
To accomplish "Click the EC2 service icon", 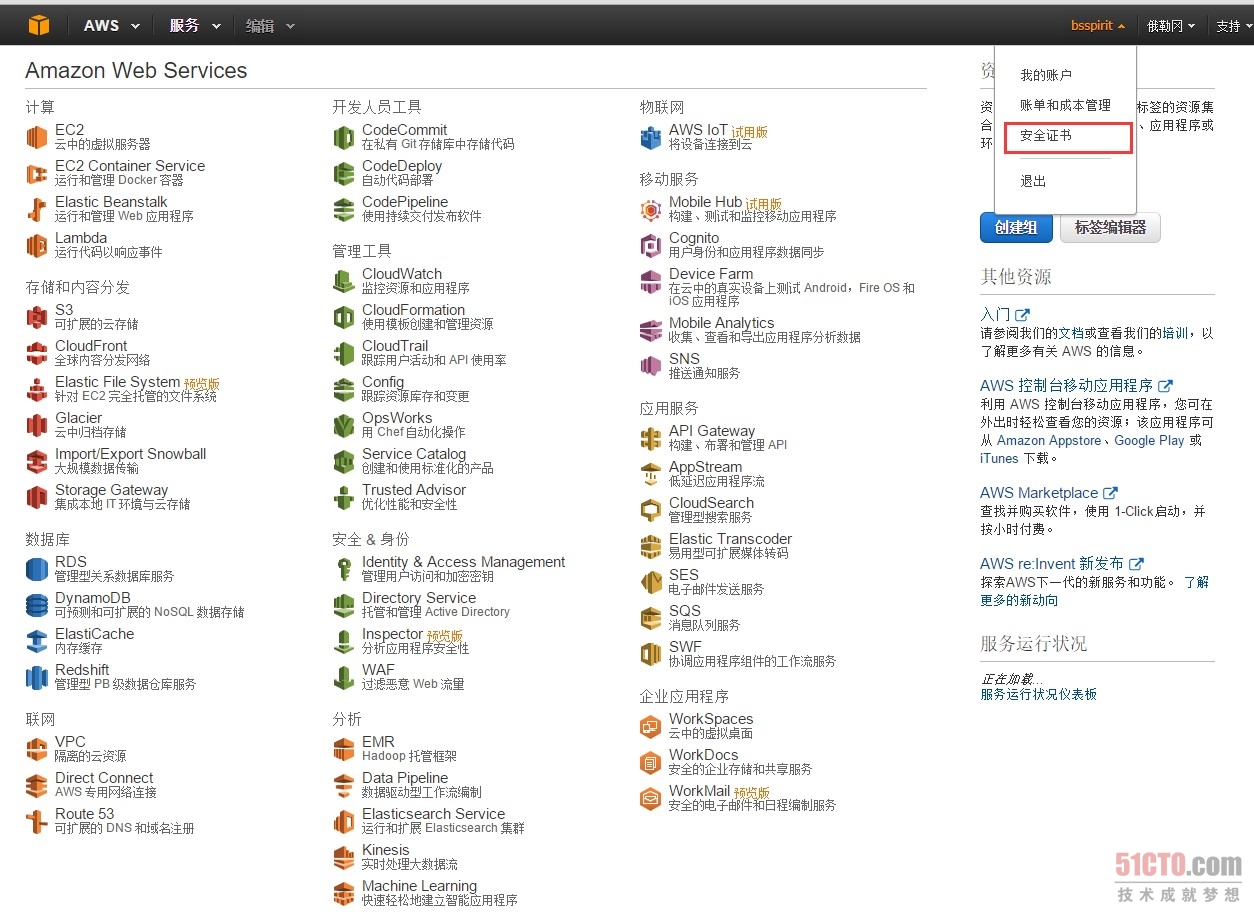I will [x=37, y=137].
